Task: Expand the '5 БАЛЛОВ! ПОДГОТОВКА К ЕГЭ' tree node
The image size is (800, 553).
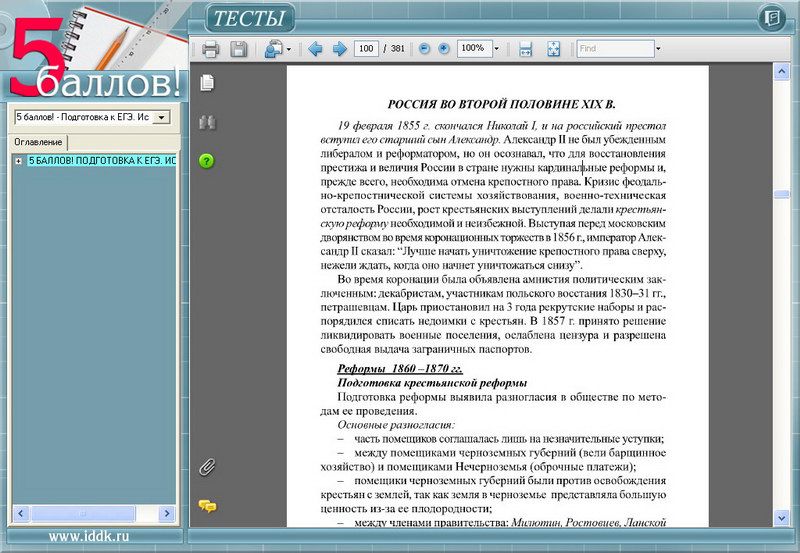Action: click(x=18, y=160)
